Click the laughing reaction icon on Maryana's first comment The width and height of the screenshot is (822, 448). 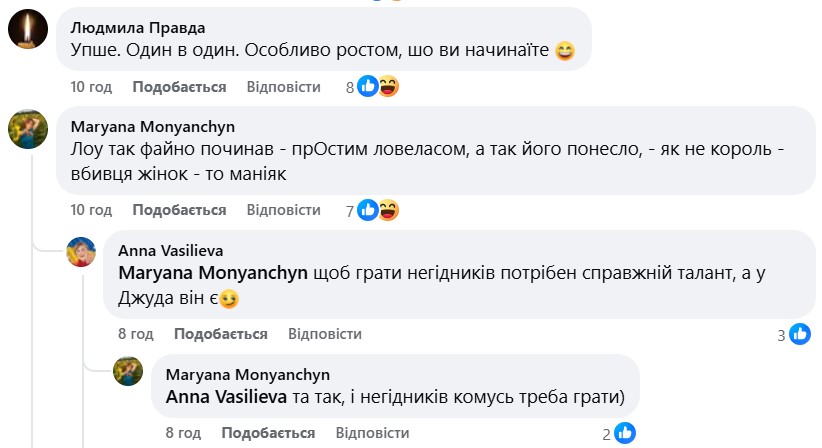click(388, 210)
